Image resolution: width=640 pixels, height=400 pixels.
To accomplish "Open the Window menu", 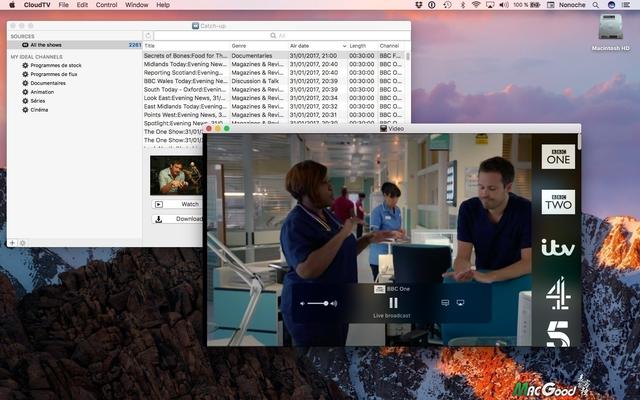I will tap(136, 5).
